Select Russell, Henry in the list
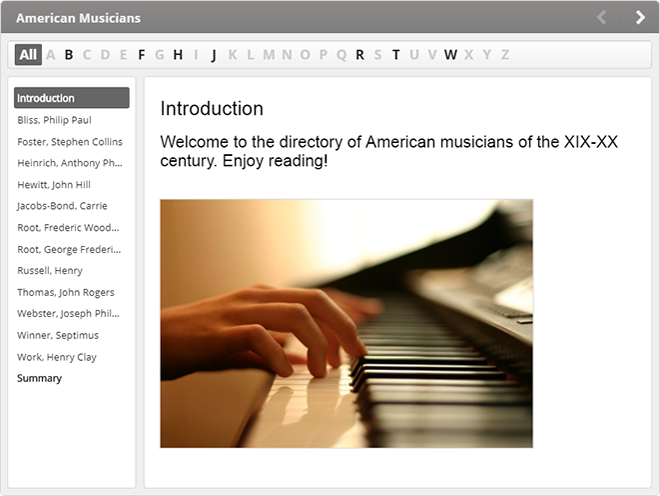Image resolution: width=660 pixels, height=496 pixels. pyautogui.click(x=50, y=271)
